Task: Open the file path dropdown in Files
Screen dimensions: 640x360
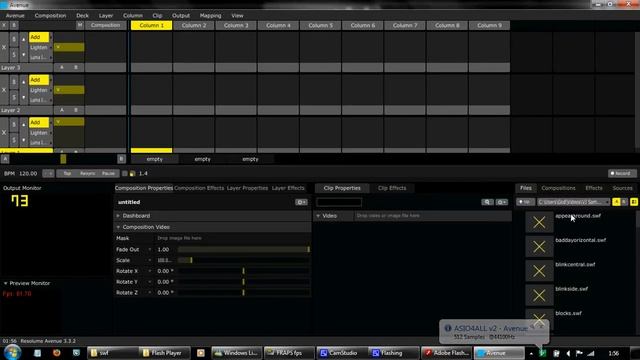Action: pos(573,202)
